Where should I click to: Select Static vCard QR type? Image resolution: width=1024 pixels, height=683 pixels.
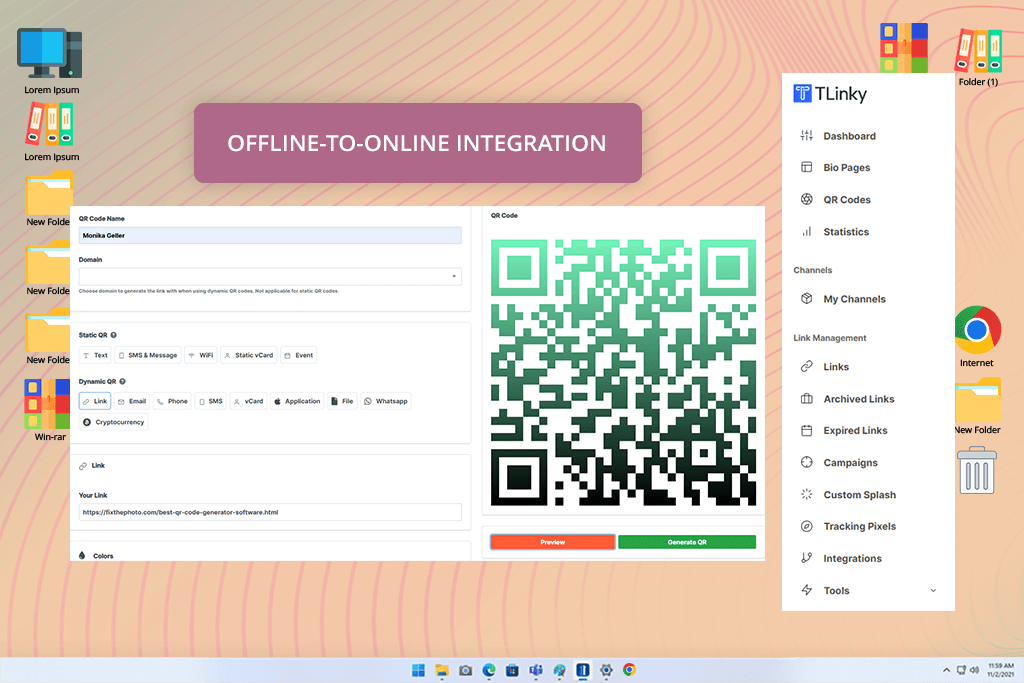248,355
